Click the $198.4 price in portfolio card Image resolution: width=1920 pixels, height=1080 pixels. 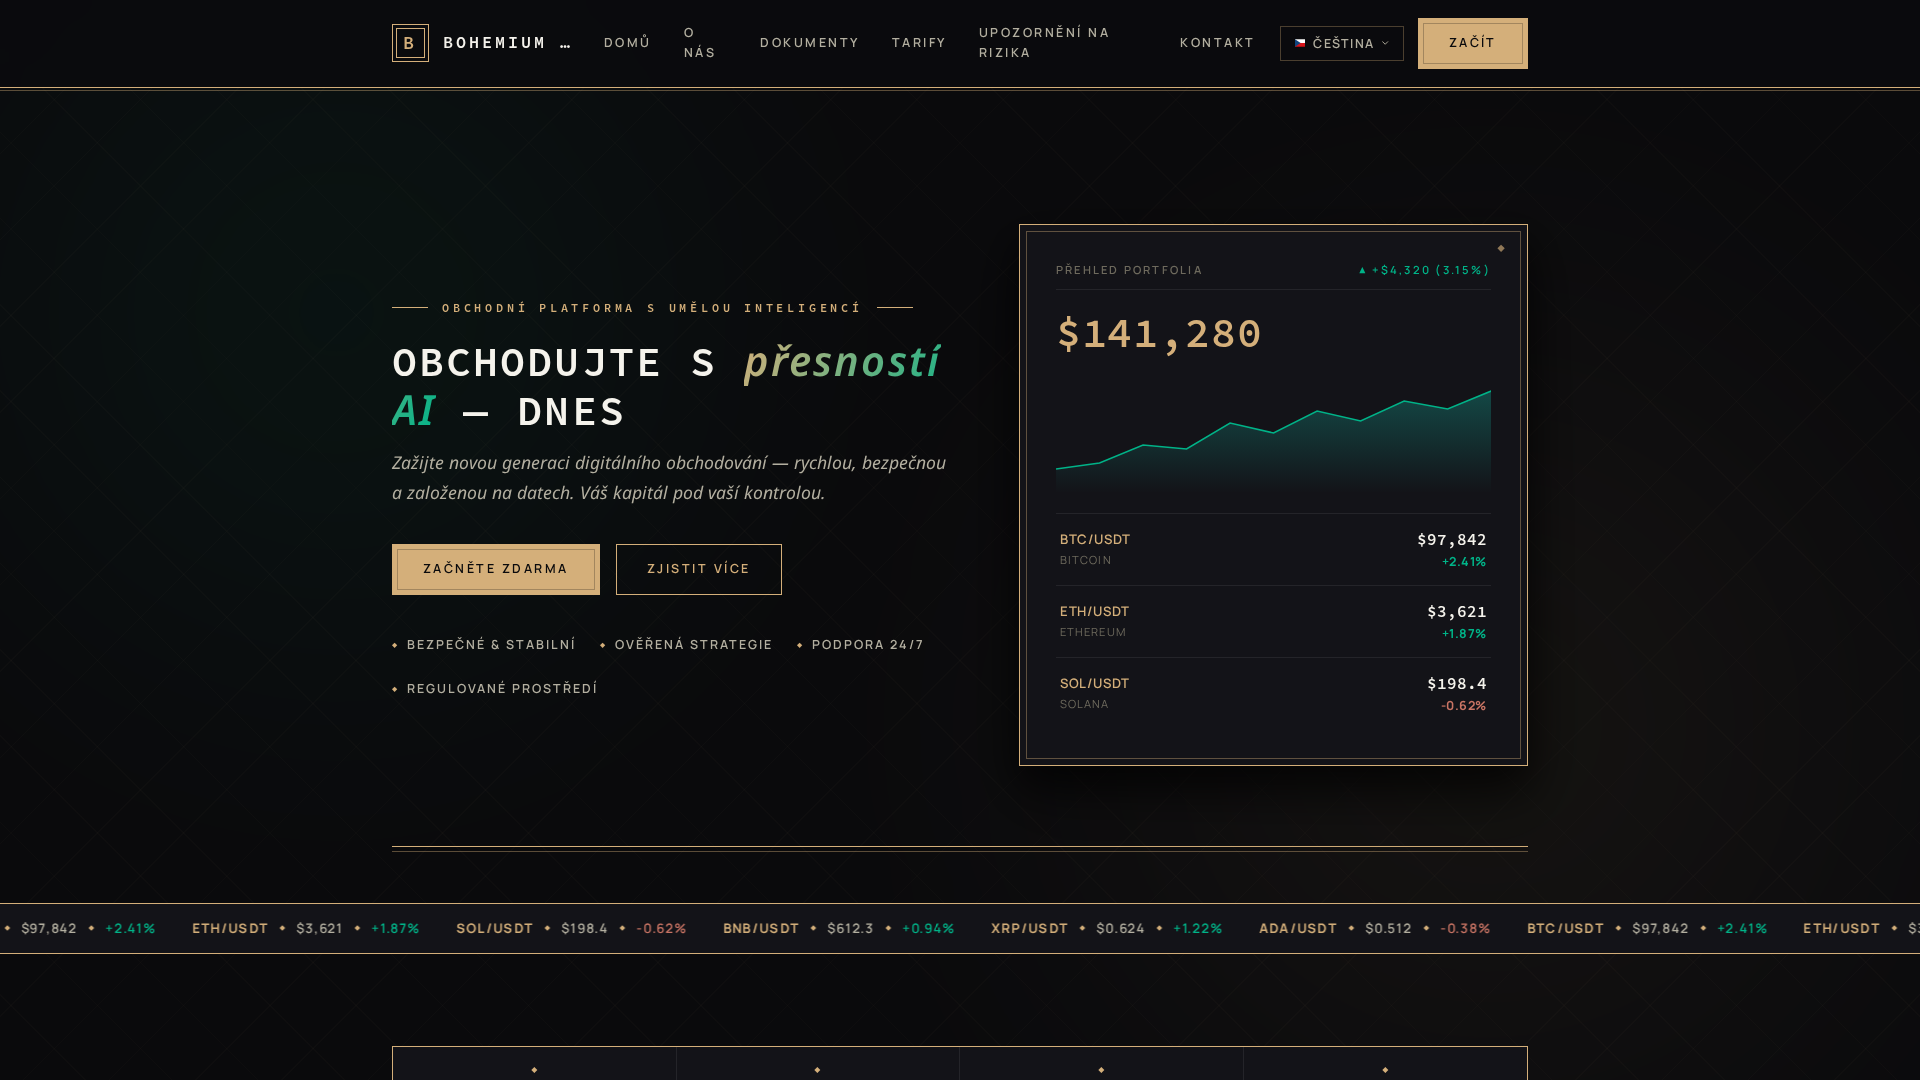coord(1457,684)
